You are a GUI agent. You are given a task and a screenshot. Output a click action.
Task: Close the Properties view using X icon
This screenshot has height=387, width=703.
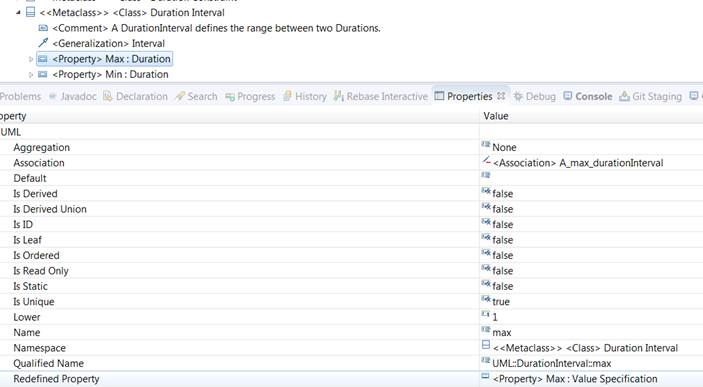point(501,96)
